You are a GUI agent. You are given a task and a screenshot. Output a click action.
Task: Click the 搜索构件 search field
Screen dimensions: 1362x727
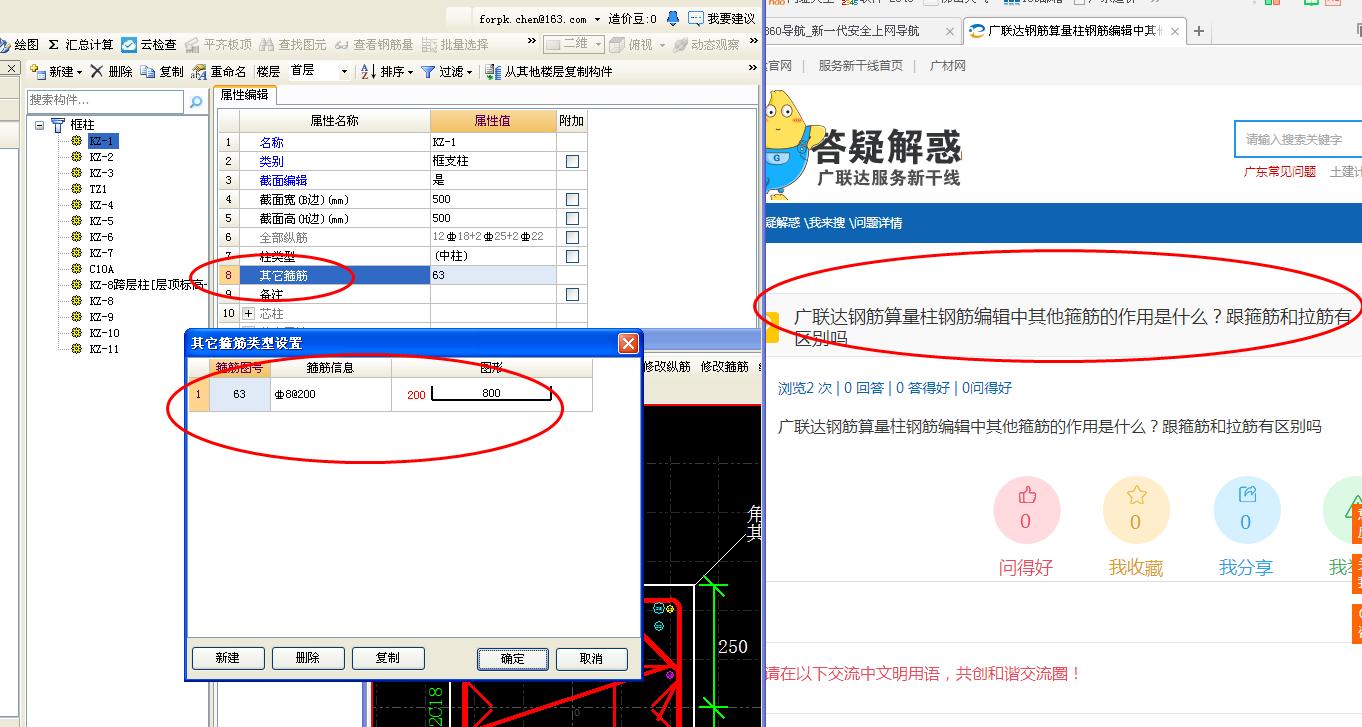(105, 101)
